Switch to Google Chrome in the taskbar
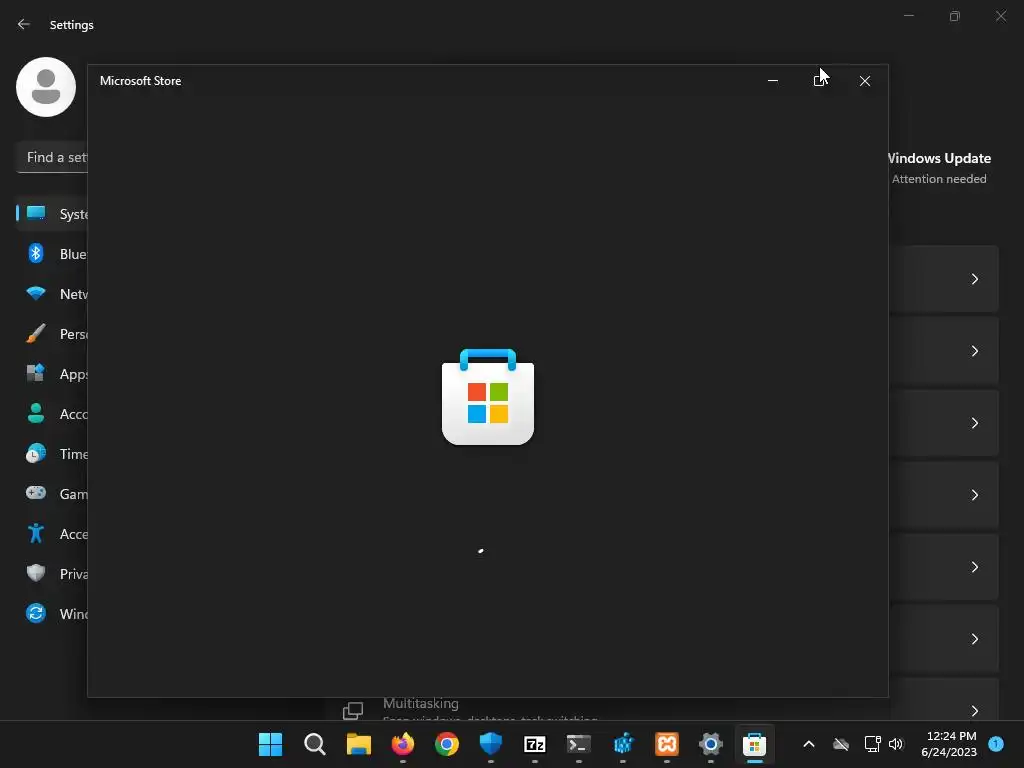 tap(447, 744)
